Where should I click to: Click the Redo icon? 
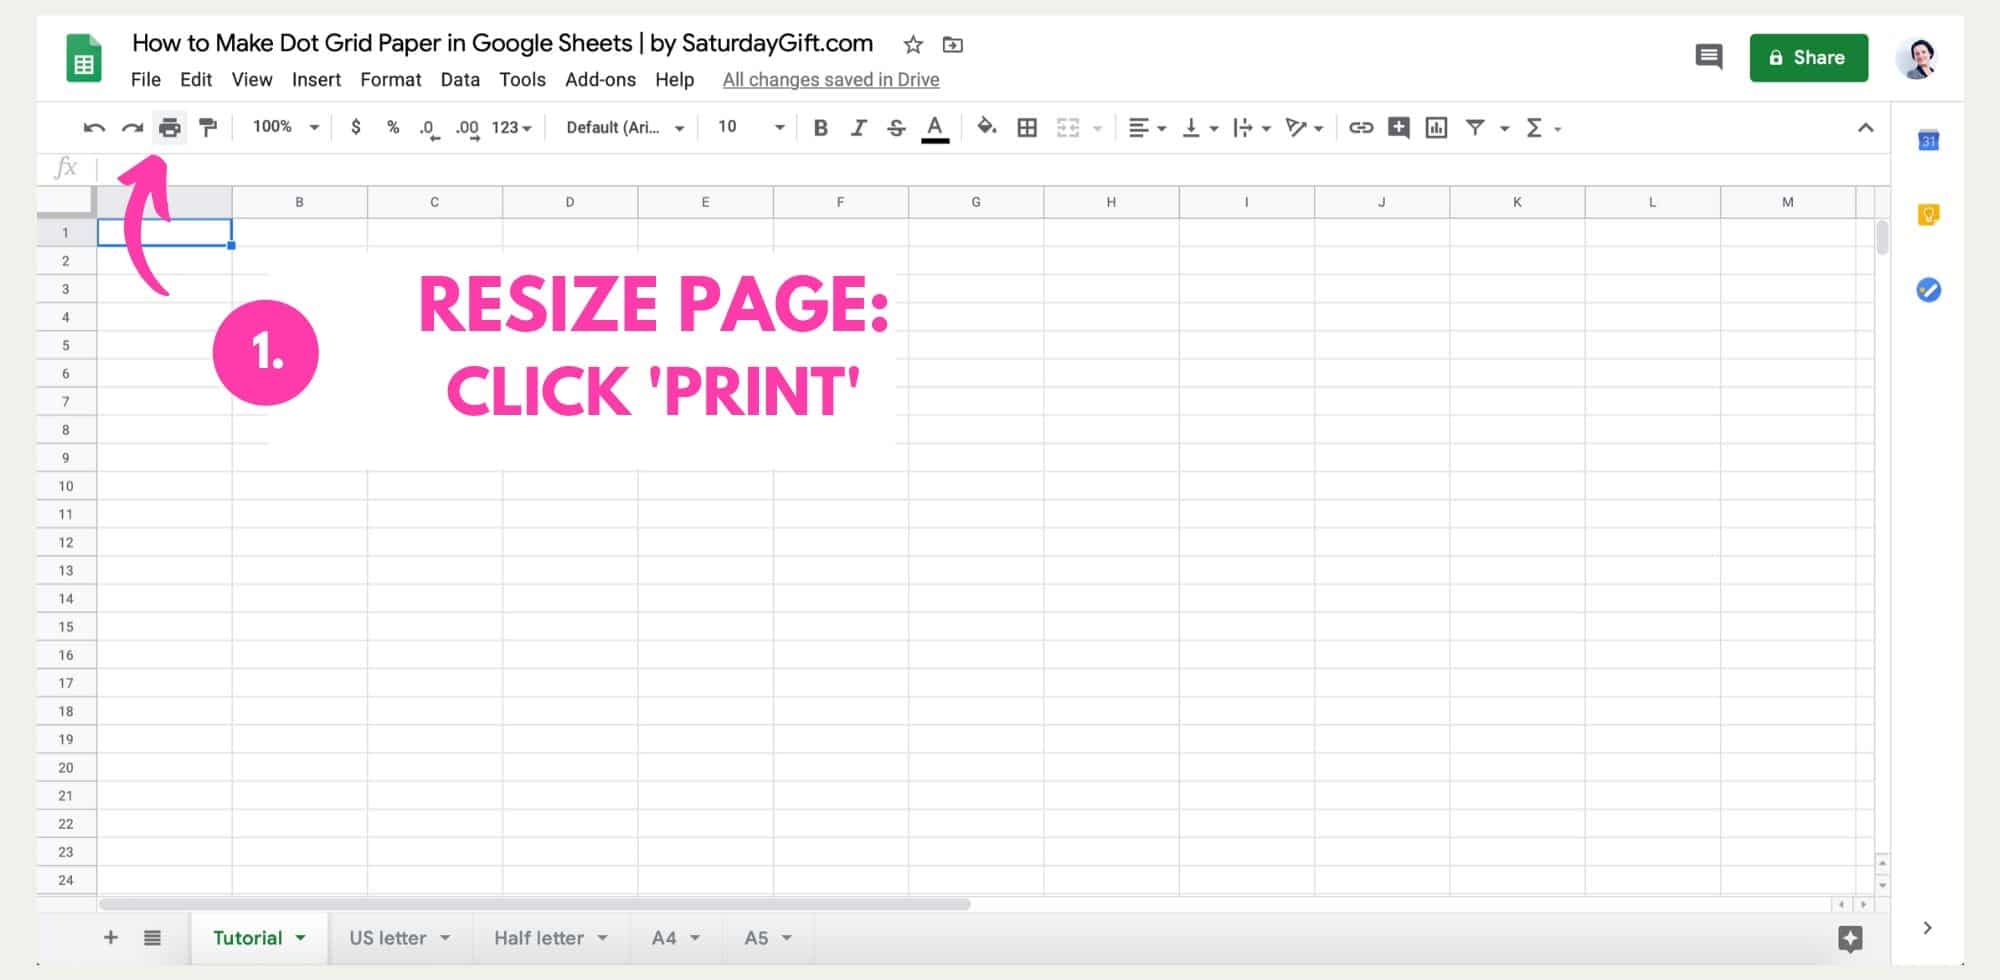click(x=131, y=128)
